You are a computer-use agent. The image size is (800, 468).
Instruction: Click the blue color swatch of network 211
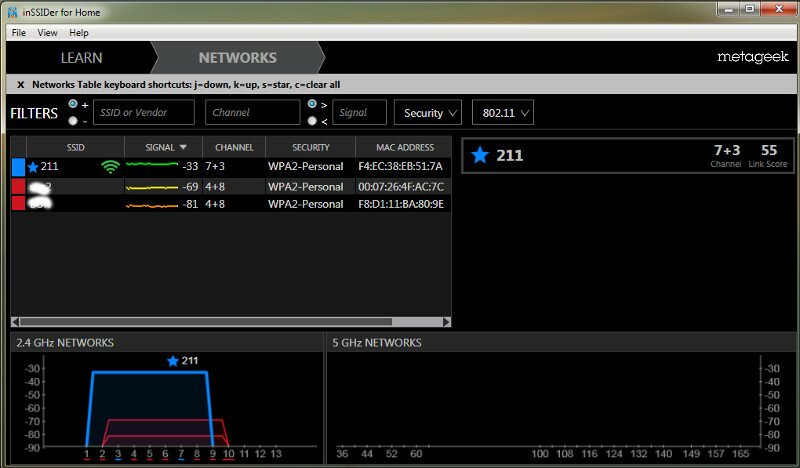pos(18,167)
